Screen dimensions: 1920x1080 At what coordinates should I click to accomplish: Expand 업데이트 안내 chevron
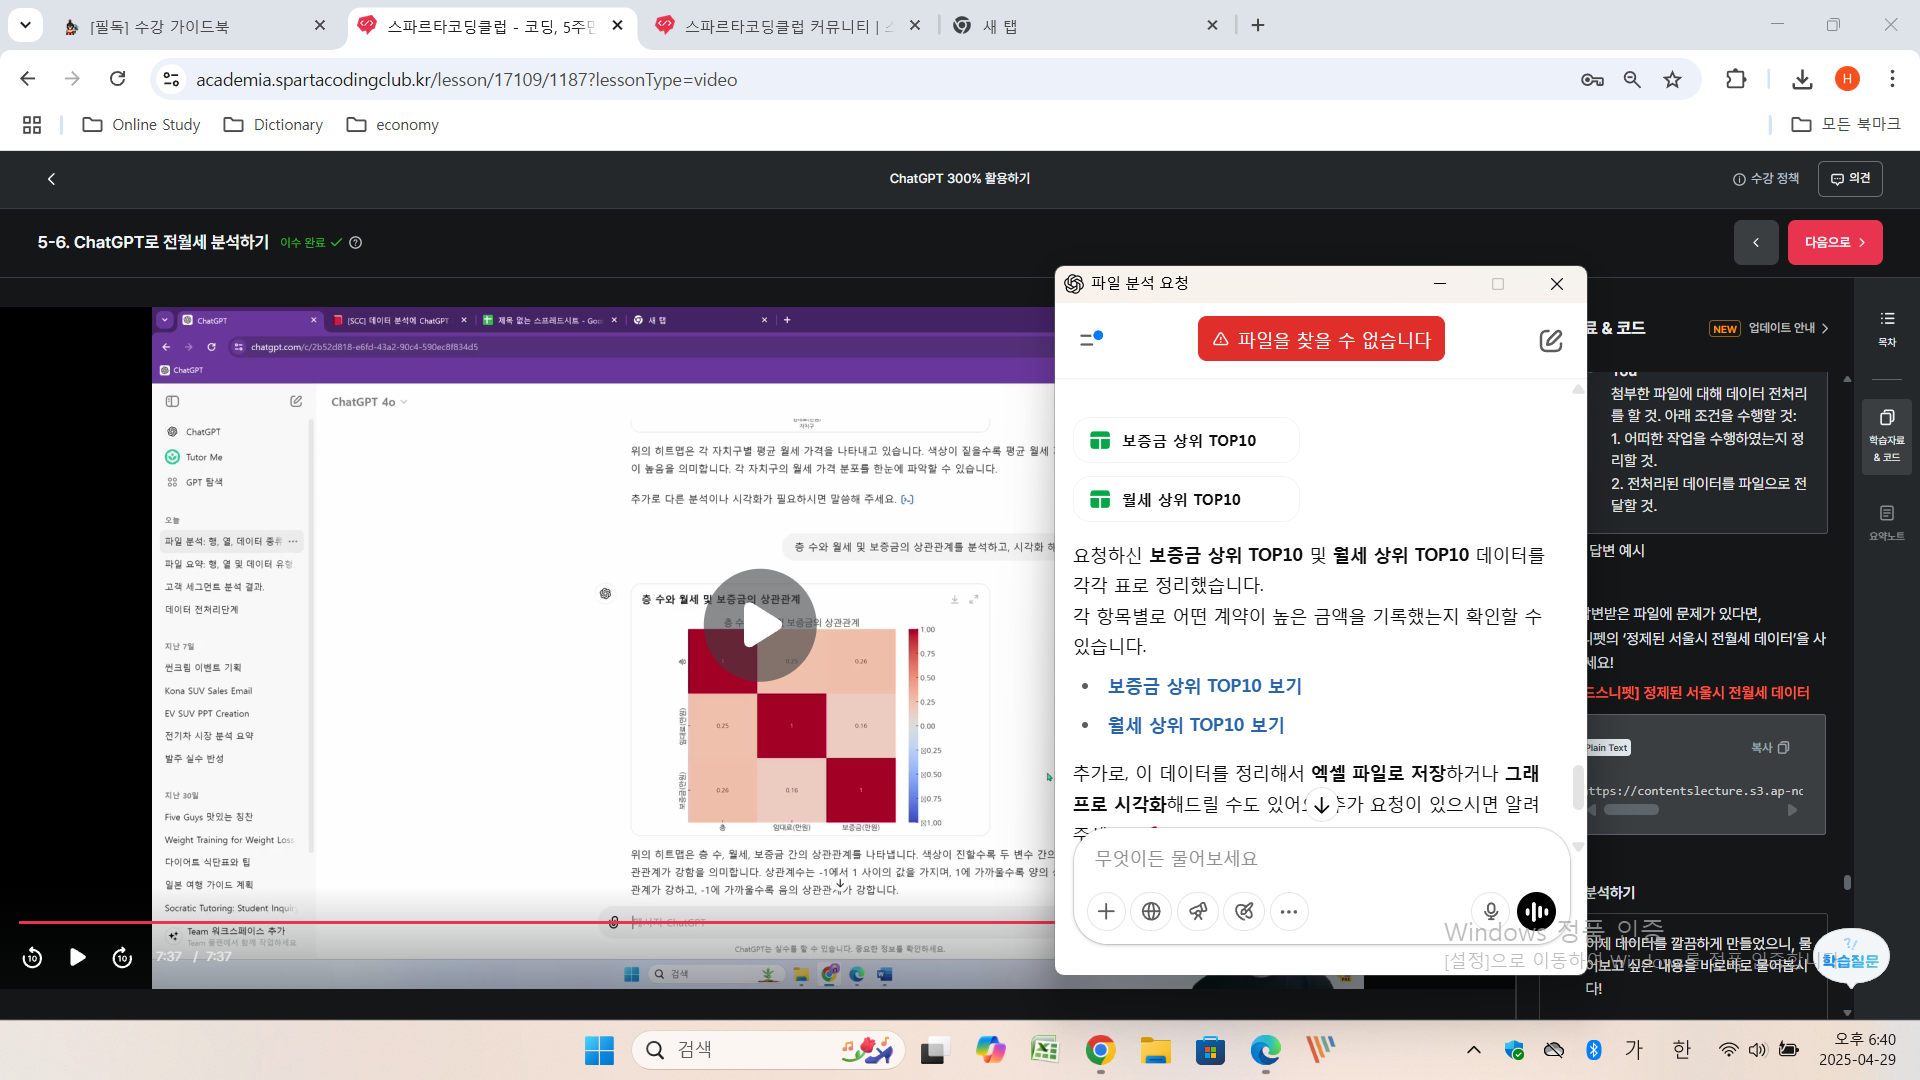(1825, 328)
